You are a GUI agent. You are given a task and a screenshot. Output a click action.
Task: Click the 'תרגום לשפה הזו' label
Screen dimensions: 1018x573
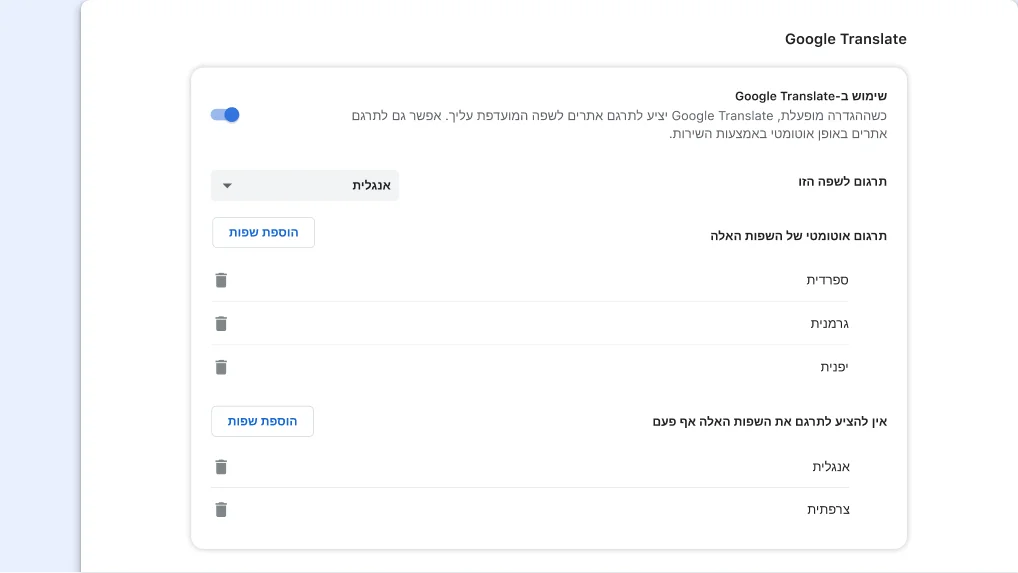[x=842, y=182]
